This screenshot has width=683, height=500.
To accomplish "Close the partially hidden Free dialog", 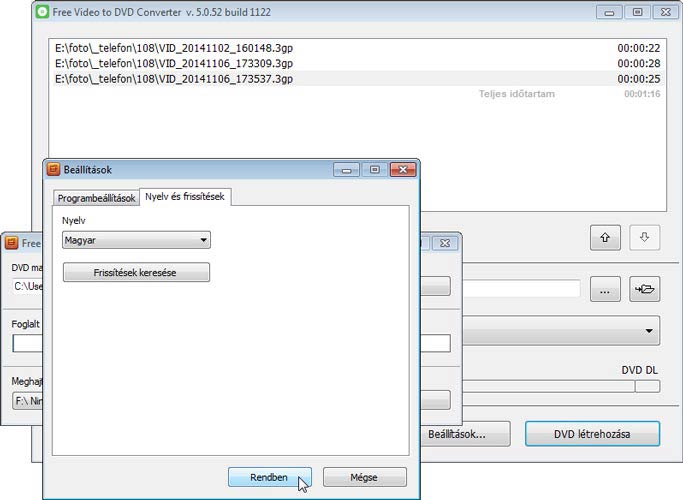I will (x=445, y=243).
